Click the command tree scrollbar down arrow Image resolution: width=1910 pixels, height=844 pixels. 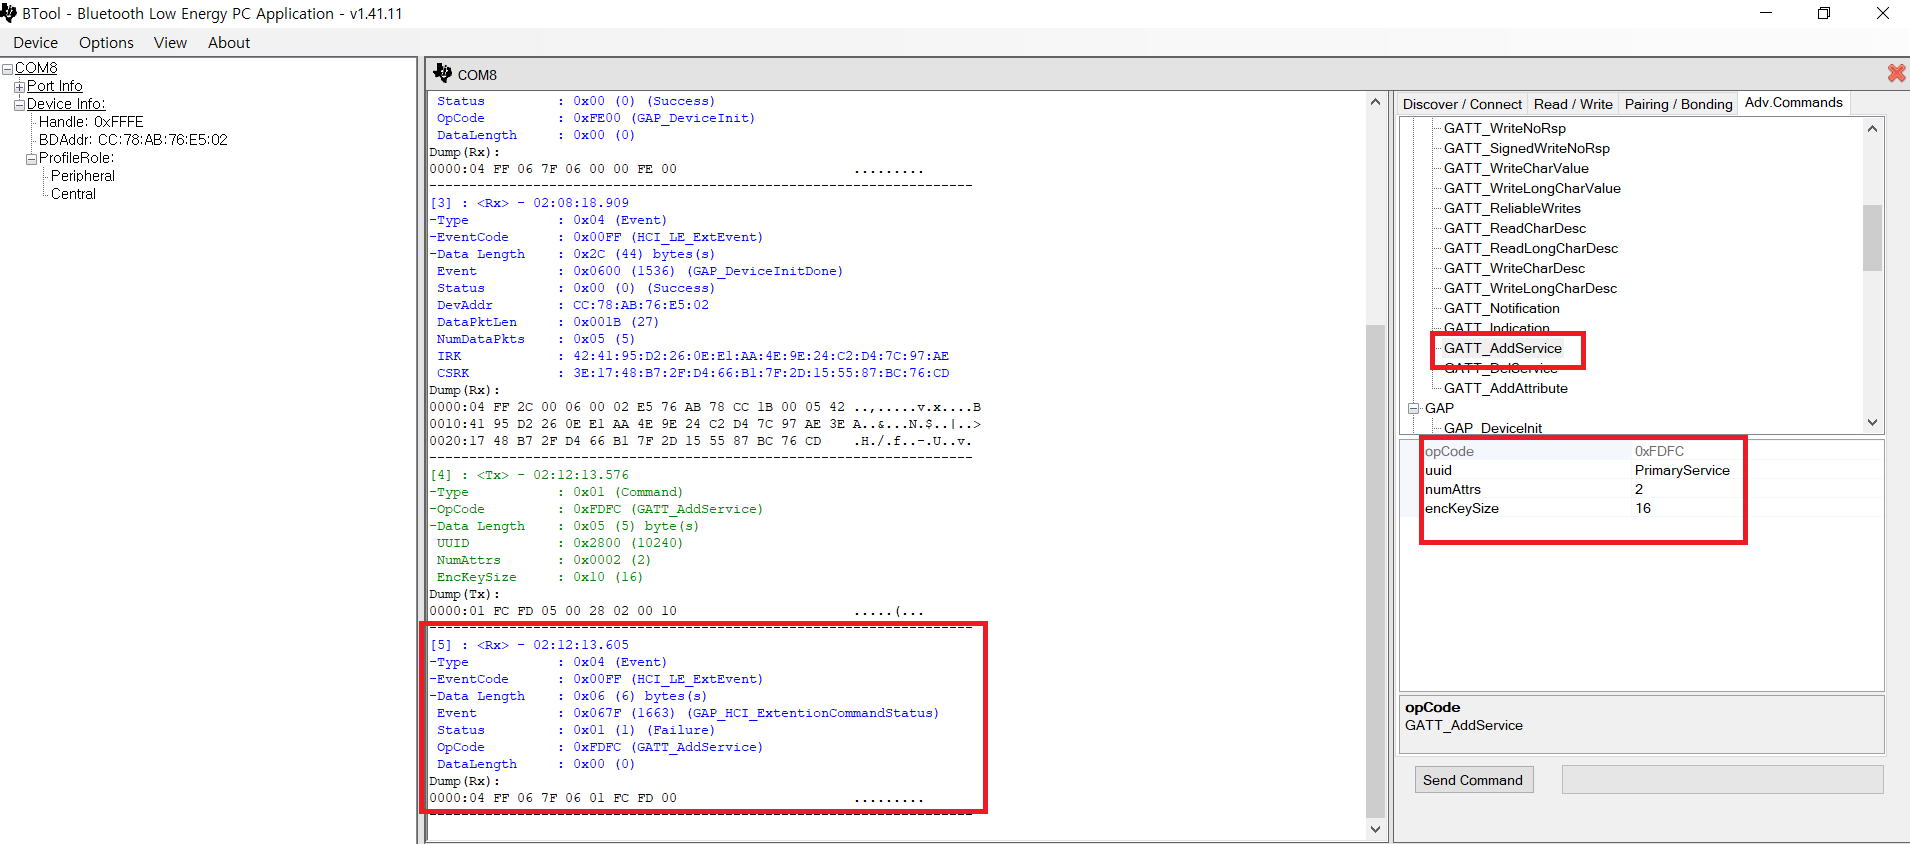click(x=1872, y=422)
